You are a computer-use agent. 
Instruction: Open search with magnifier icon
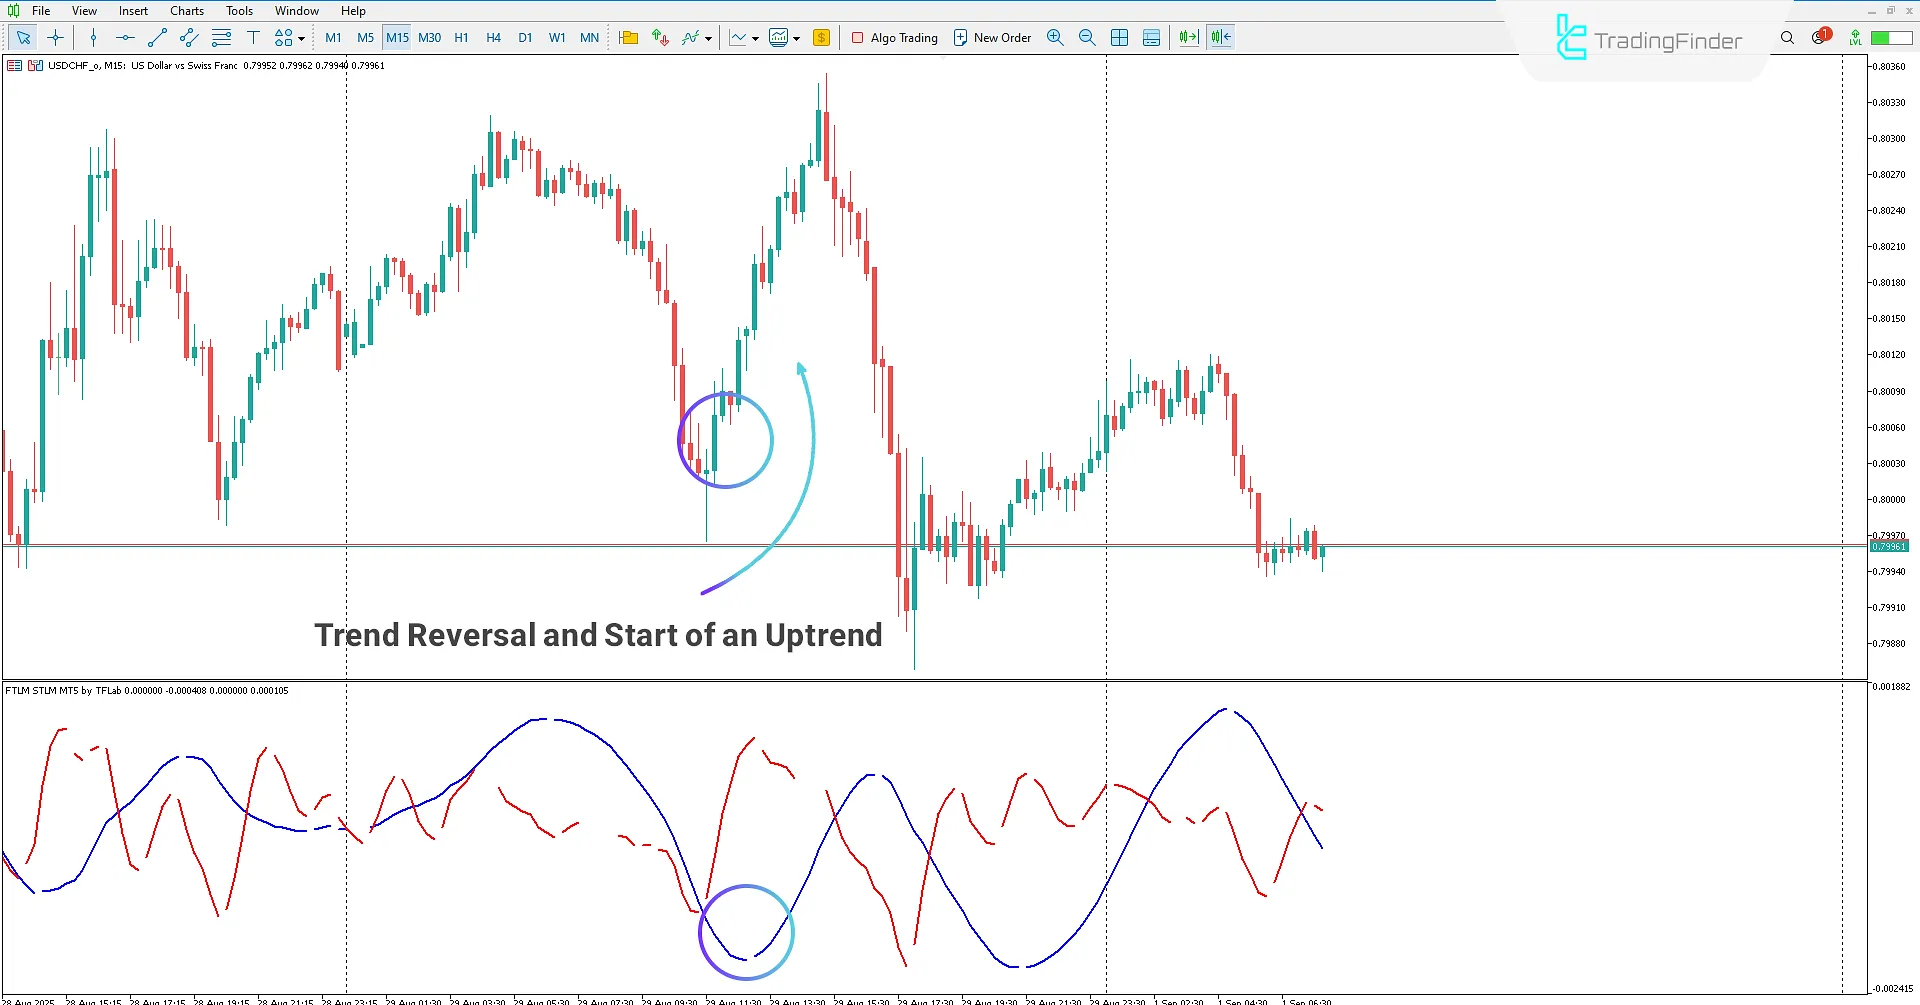coord(1787,38)
